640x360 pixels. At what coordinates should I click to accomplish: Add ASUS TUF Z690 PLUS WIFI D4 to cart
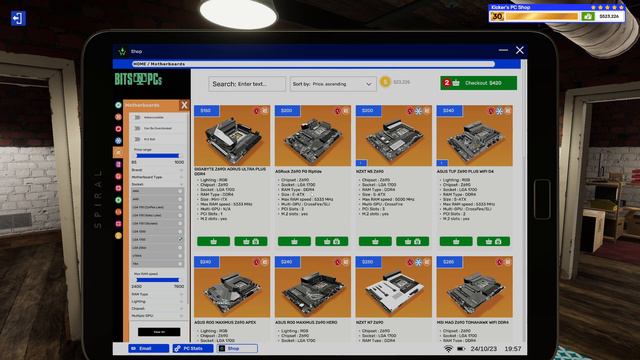pyautogui.click(x=456, y=242)
